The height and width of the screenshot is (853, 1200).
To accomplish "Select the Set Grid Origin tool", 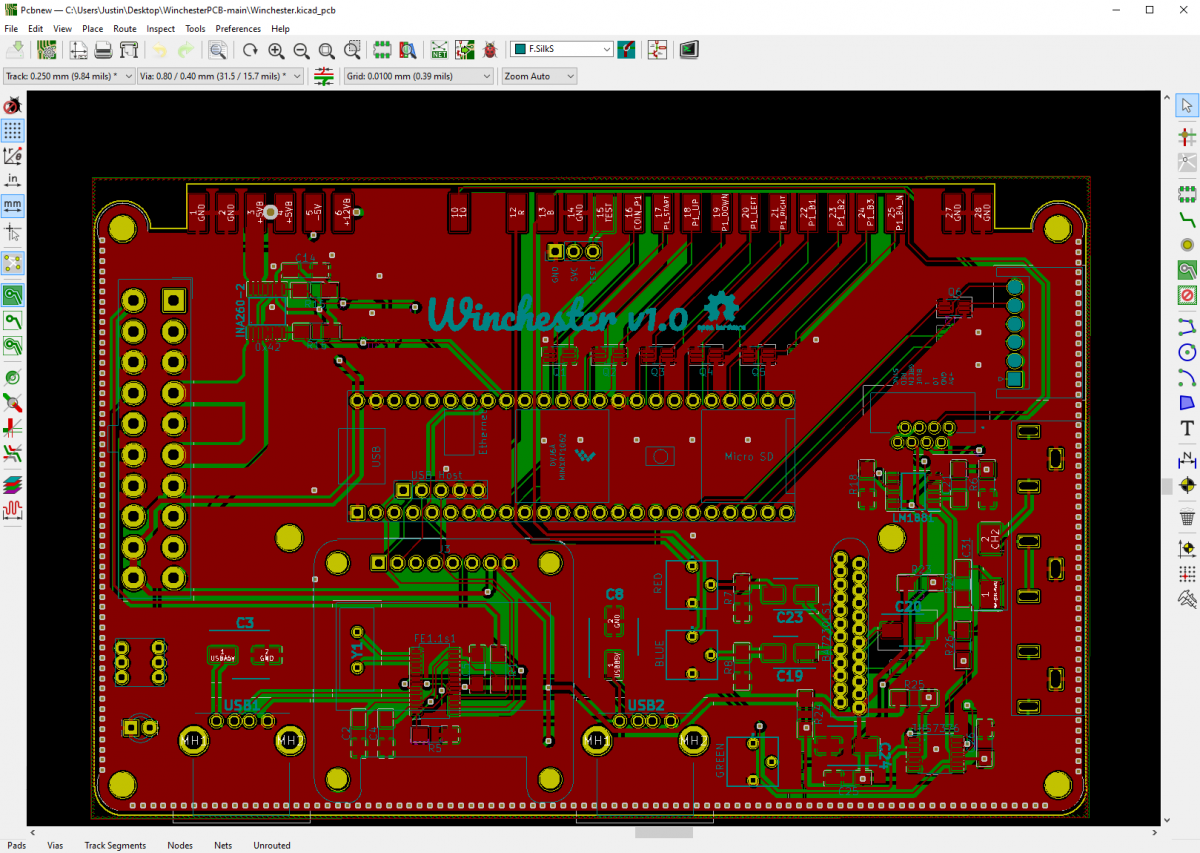I will 1187,574.
